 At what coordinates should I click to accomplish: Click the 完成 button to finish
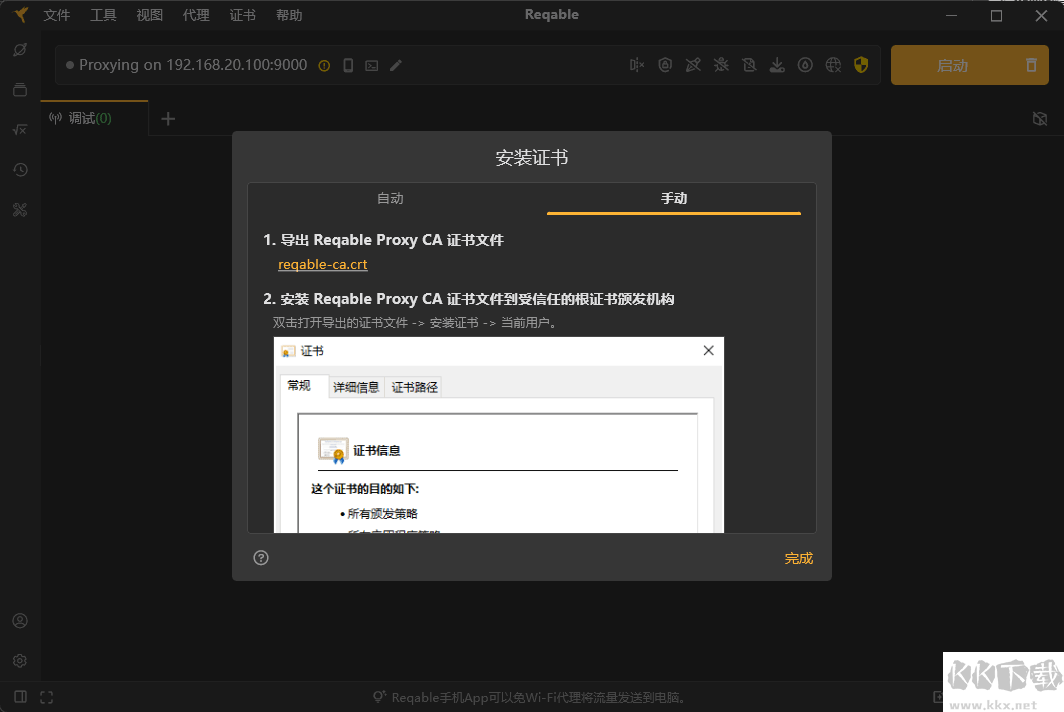(x=798, y=558)
